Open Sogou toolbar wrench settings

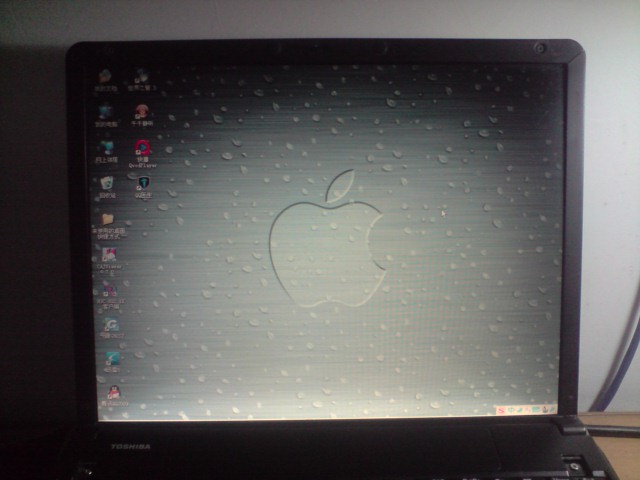pyautogui.click(x=552, y=409)
